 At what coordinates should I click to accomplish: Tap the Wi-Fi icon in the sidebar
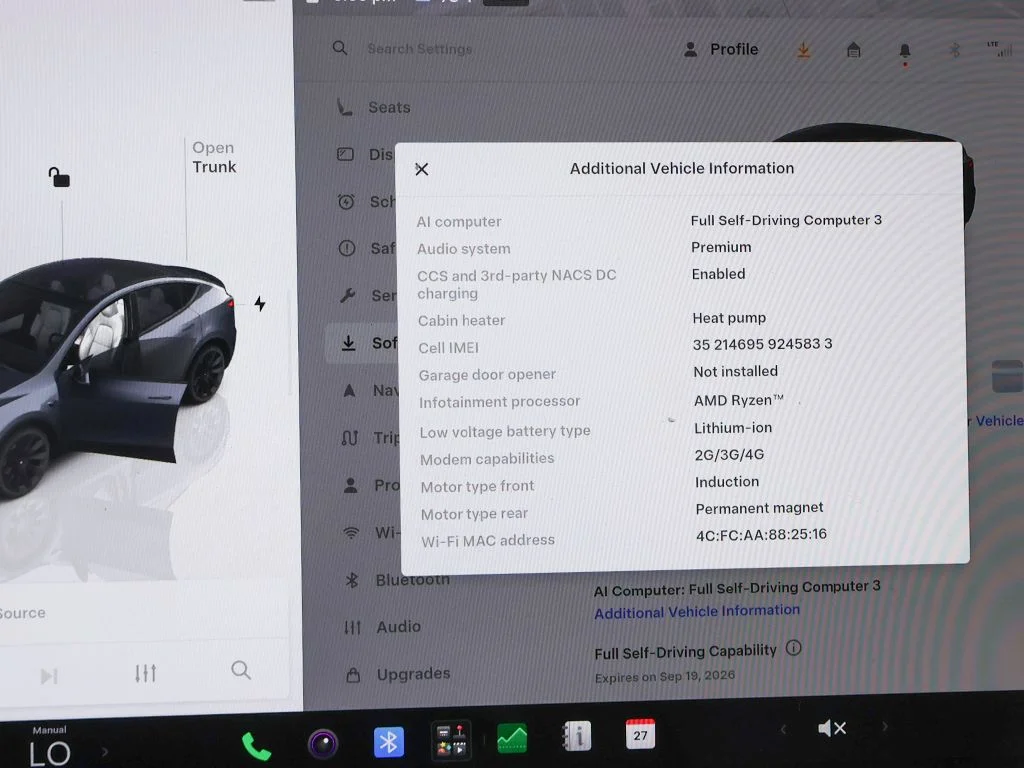[x=351, y=534]
